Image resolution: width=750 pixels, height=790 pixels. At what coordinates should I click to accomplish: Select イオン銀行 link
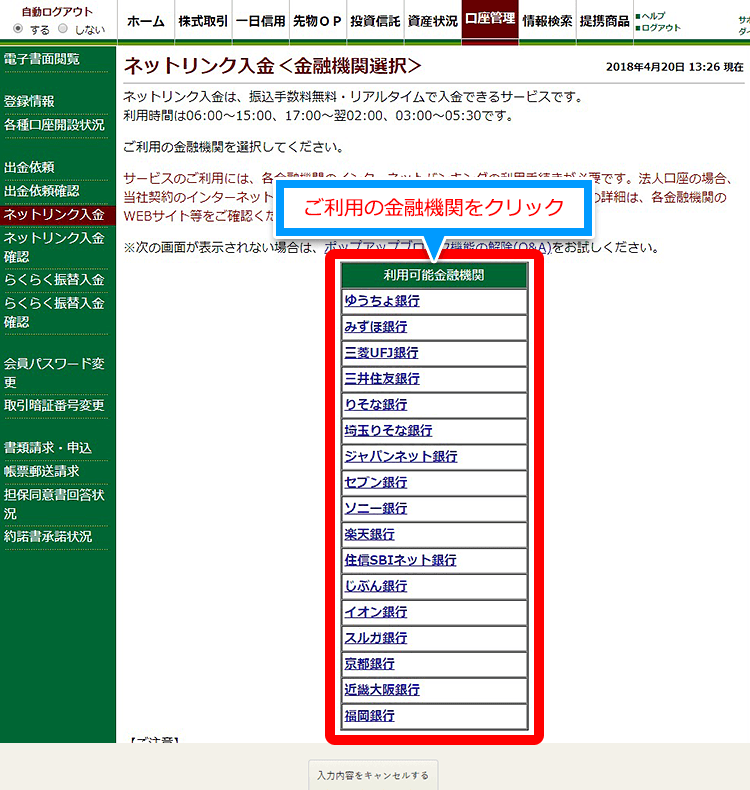[x=376, y=612]
